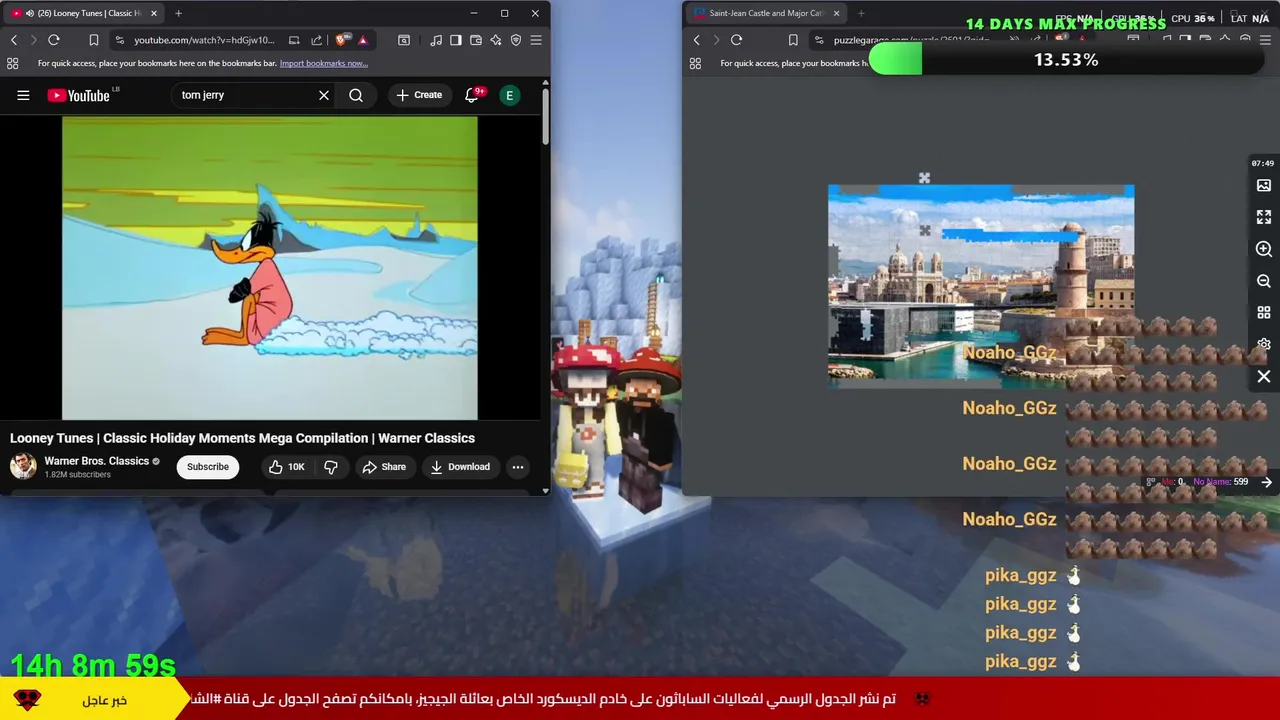Bookmark the YouTube page
Viewport: 1280px width, 720px height.
pos(93,40)
